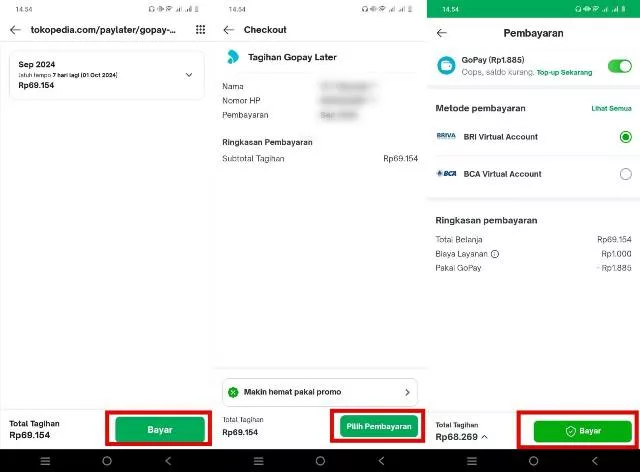The width and height of the screenshot is (640, 472).
Task: Go back from the tokopedia.com paylater page
Action: coord(15,30)
